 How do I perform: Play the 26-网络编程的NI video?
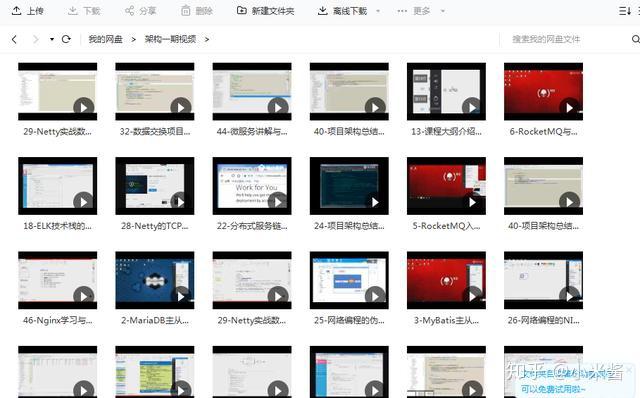point(569,296)
